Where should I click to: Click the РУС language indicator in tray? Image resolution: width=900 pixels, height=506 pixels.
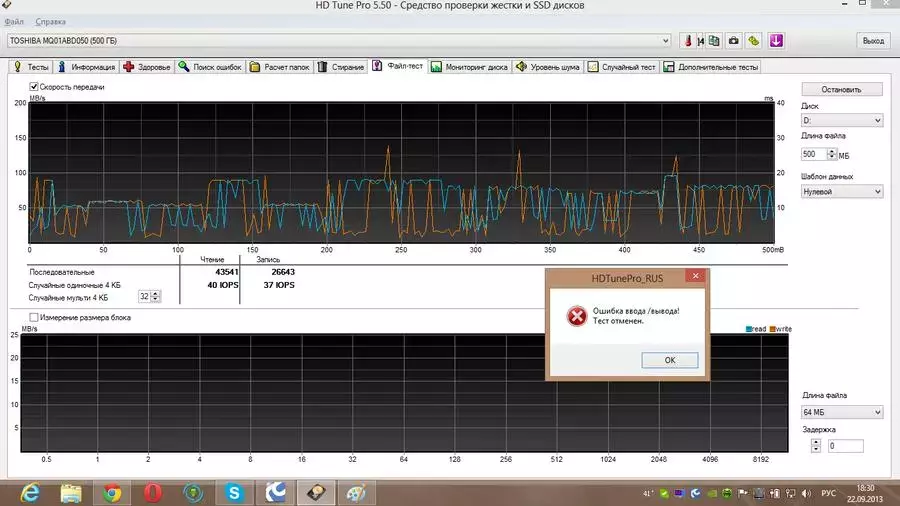tap(828, 493)
